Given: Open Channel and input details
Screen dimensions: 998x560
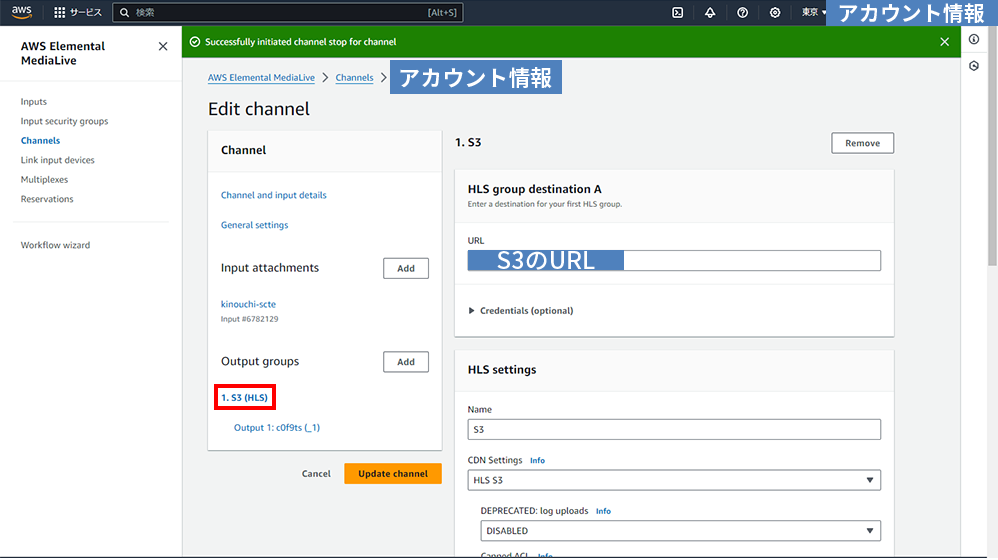Looking at the screenshot, I should (274, 195).
